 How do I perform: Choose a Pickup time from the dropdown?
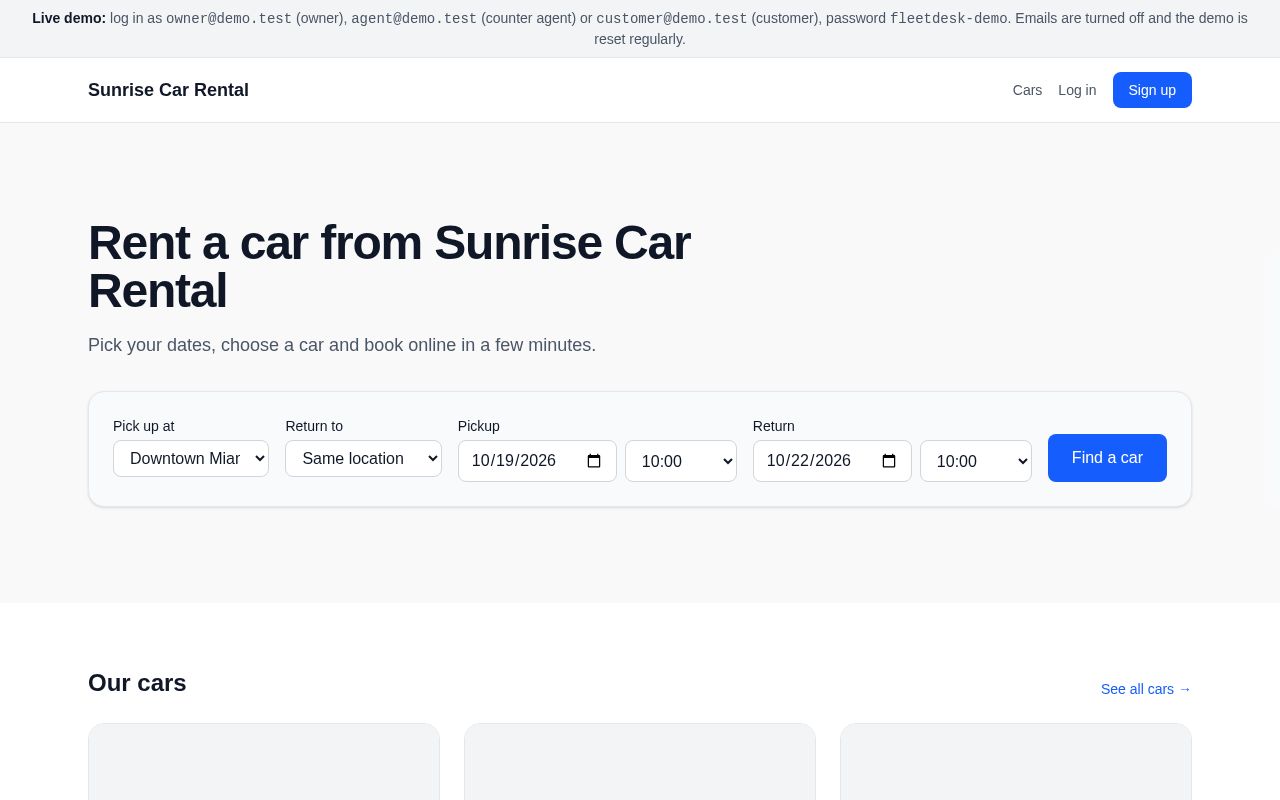(x=681, y=461)
